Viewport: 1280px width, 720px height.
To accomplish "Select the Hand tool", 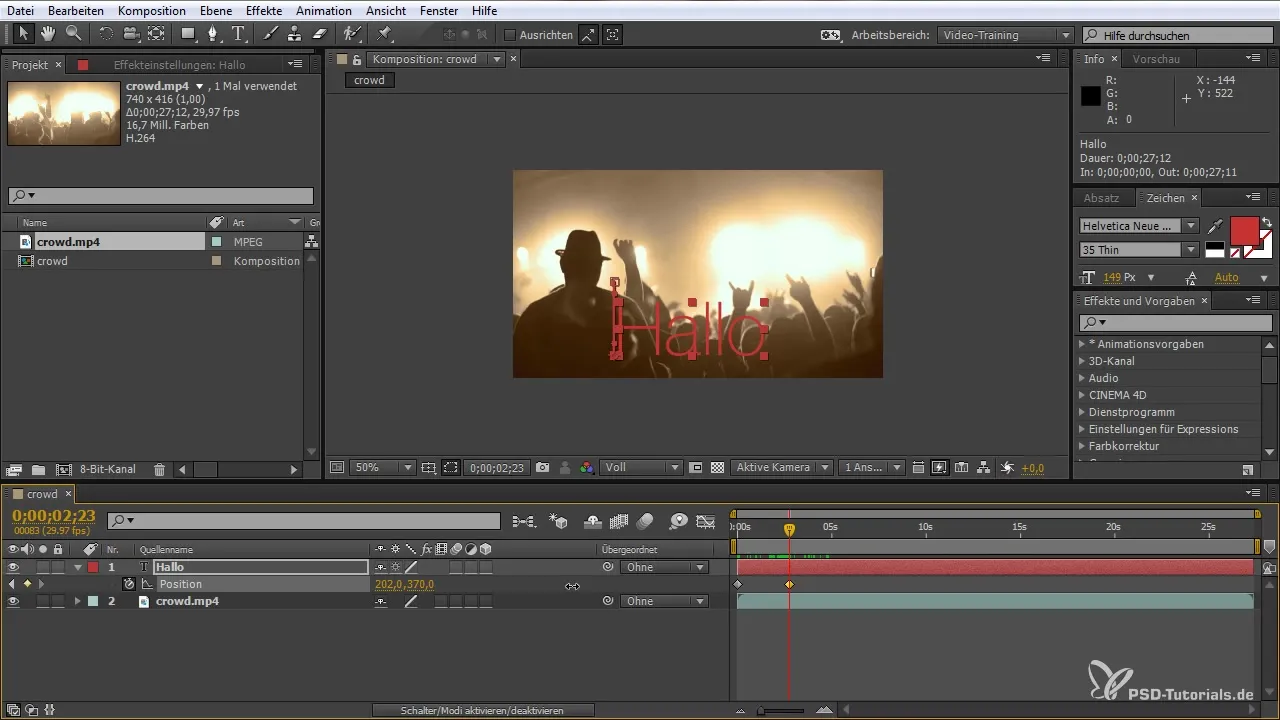I will [48, 34].
